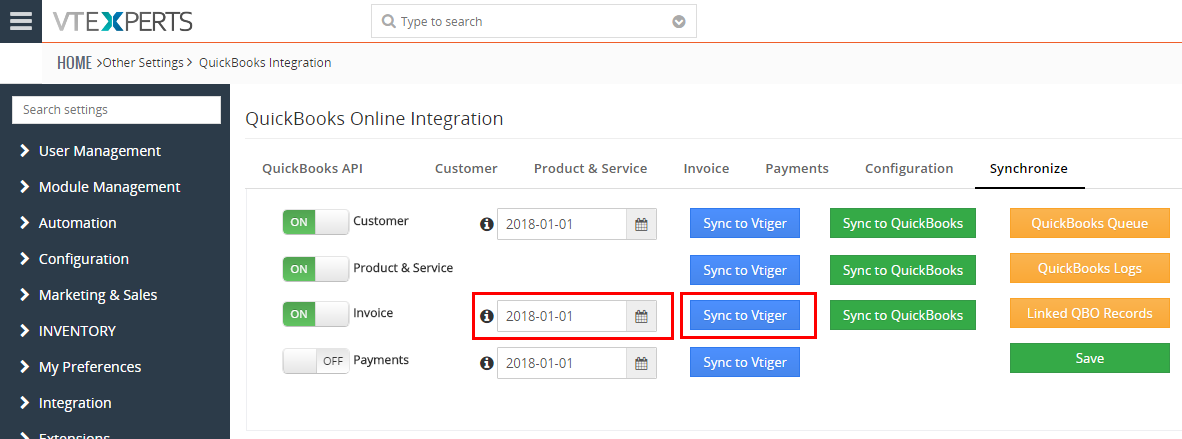
Task: Click QuickBooks Integration breadcrumb
Action: [x=265, y=63]
